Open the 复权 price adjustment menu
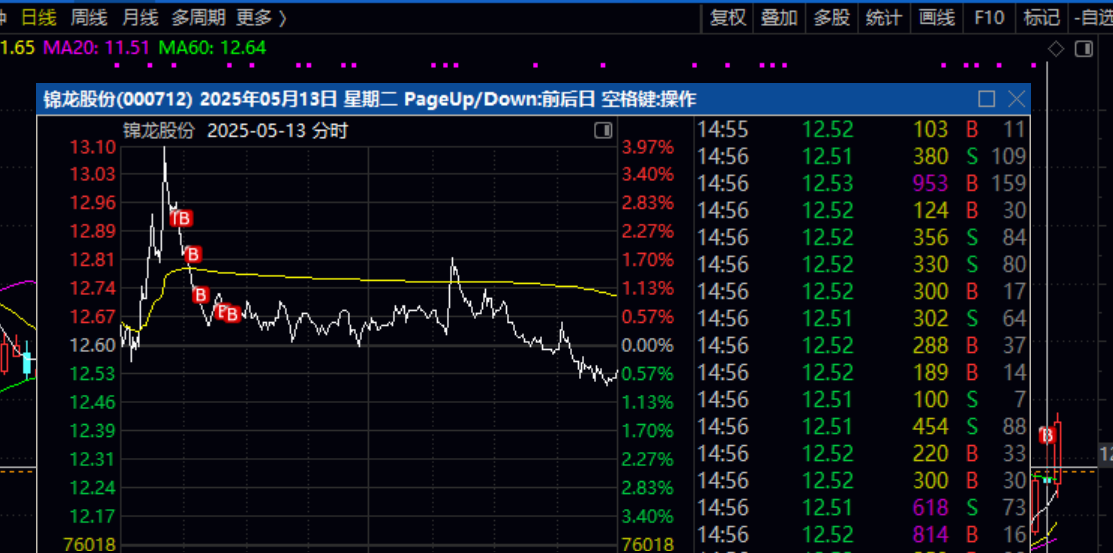The width and height of the screenshot is (1113, 553). [728, 18]
